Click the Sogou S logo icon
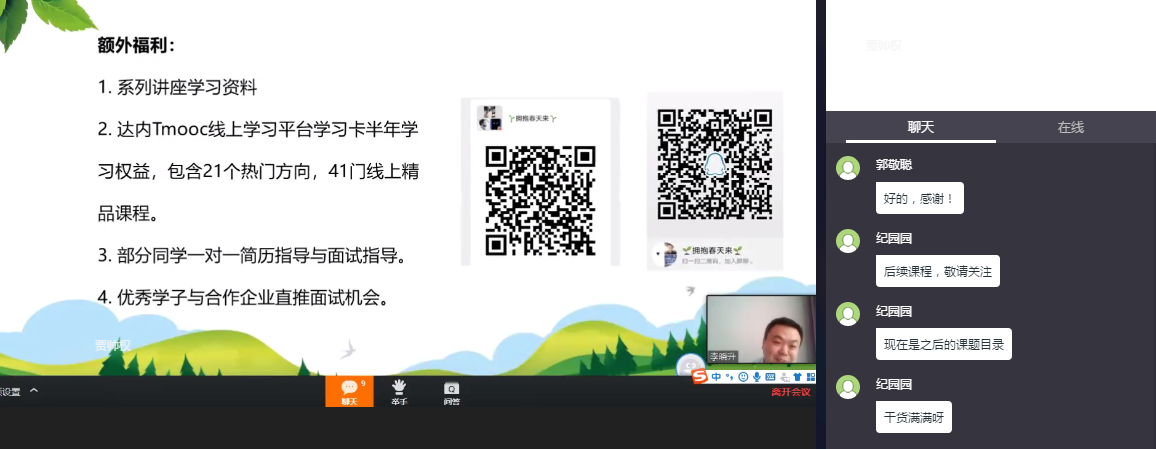1156x449 pixels. (x=700, y=377)
